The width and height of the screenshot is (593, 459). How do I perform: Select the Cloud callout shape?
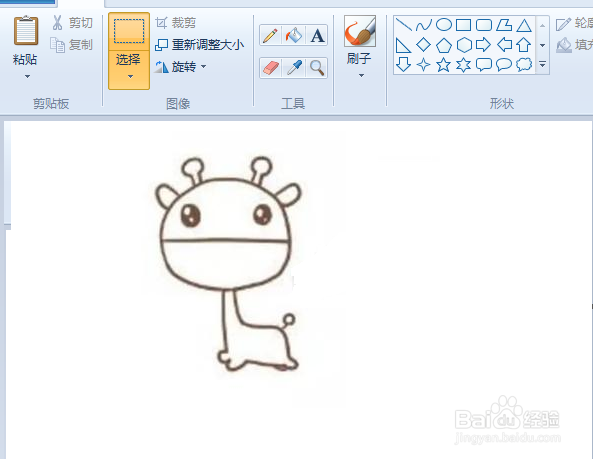pyautogui.click(x=524, y=65)
